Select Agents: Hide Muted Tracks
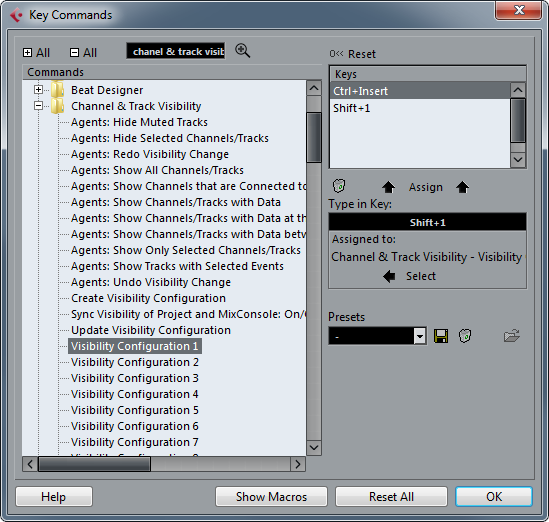The image size is (549, 522). 139,122
